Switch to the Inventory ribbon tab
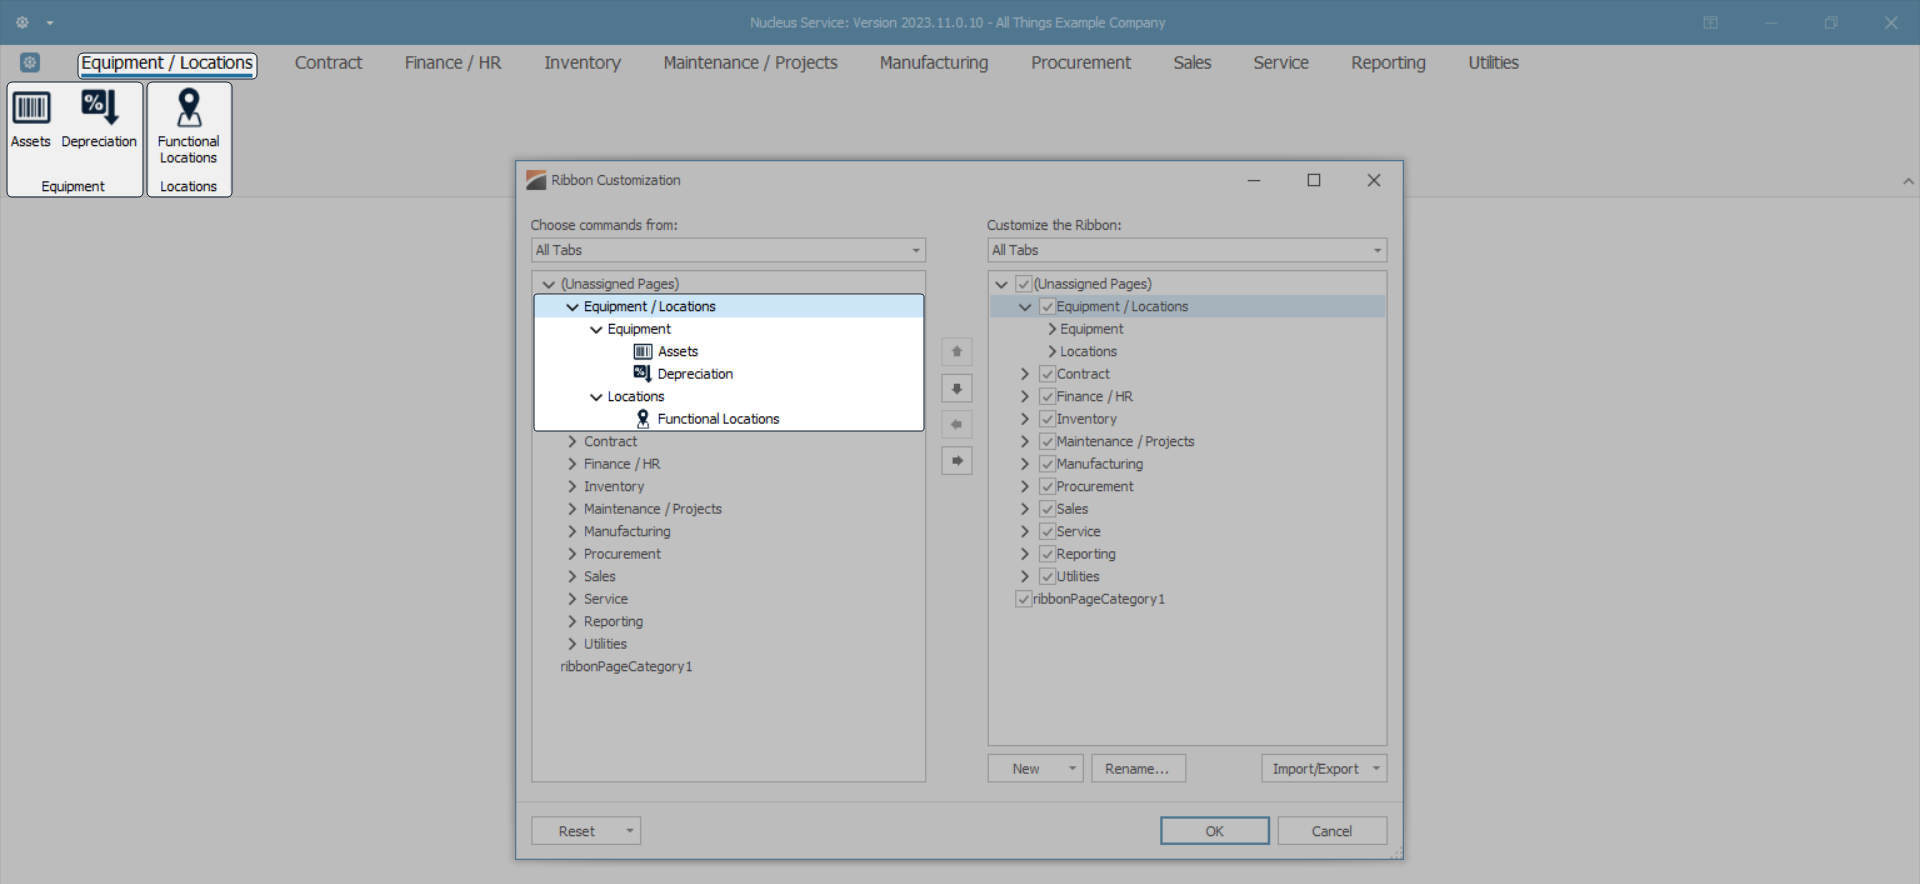1920x884 pixels. 582,63
